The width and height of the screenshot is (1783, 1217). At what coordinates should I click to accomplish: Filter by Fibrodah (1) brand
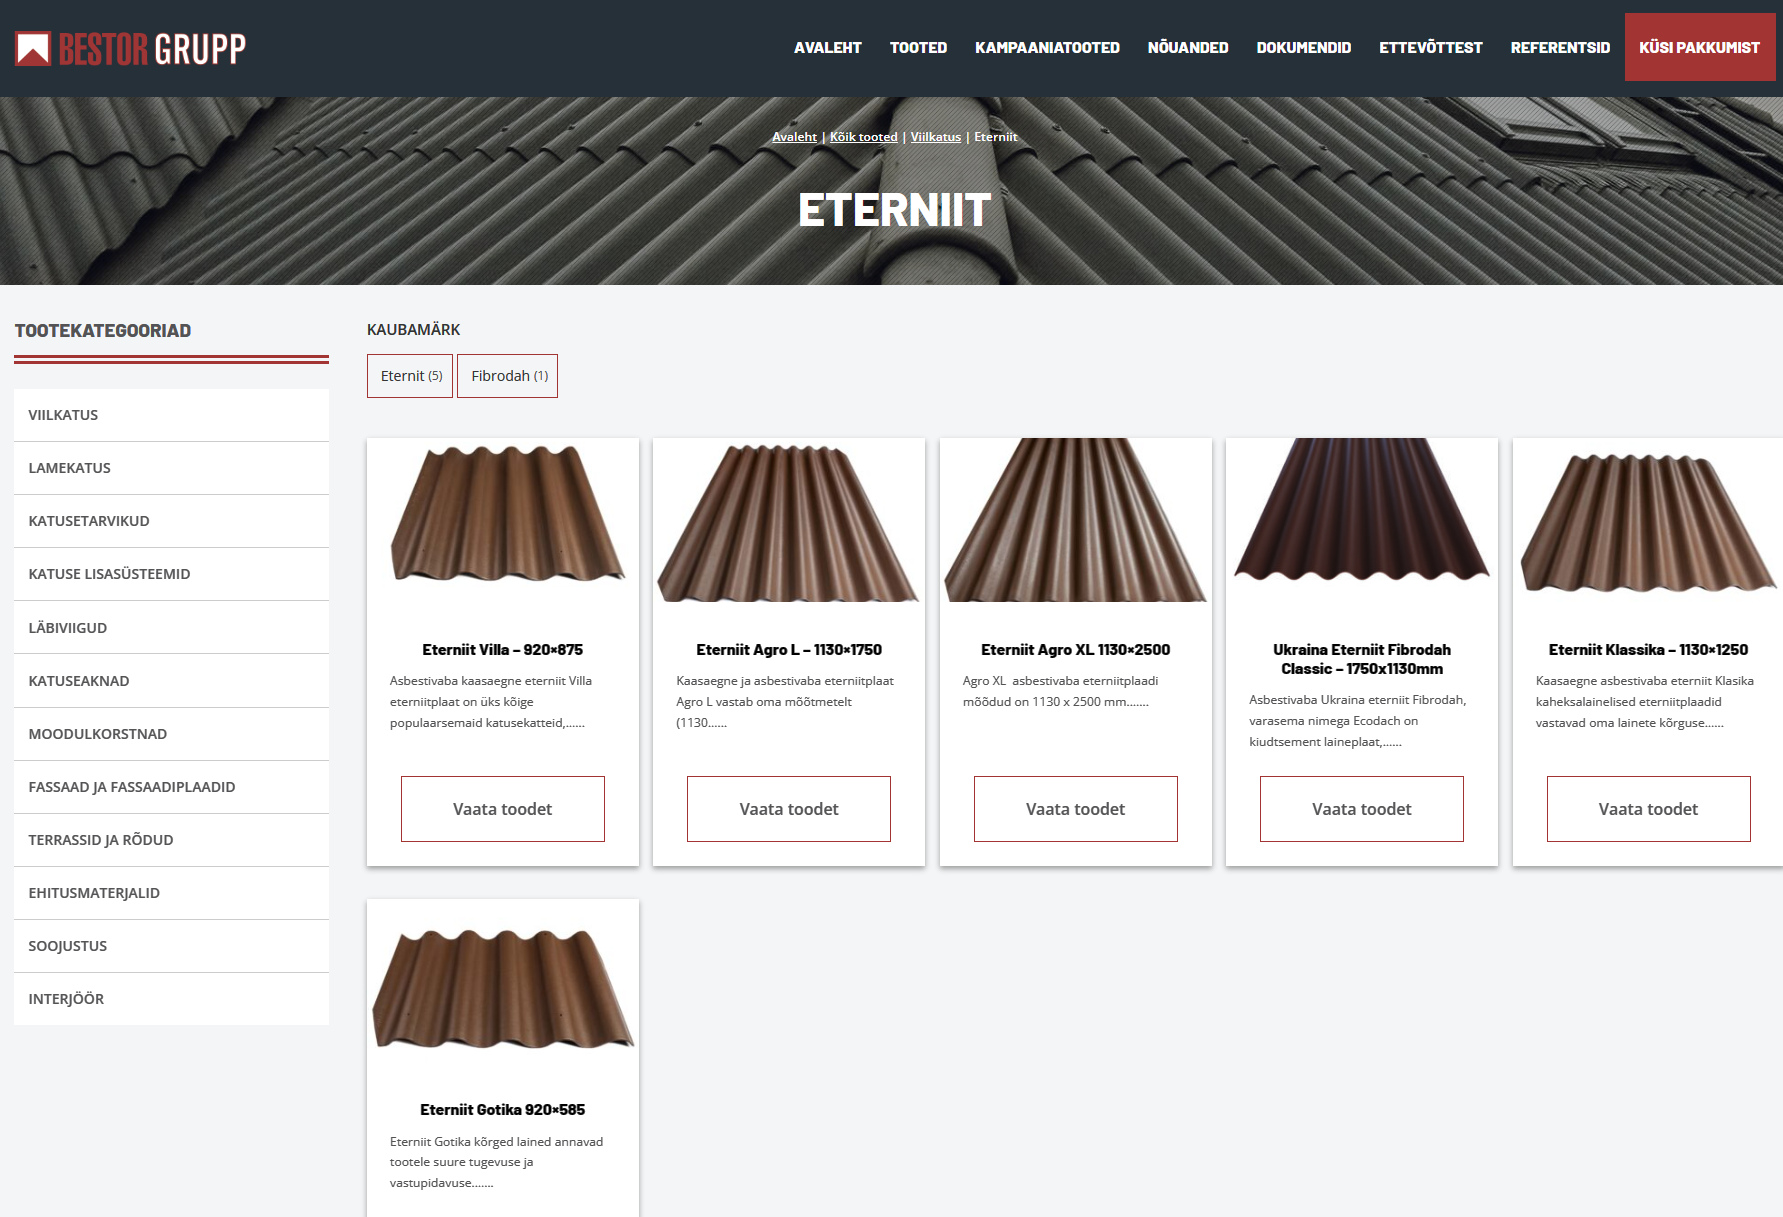tap(507, 376)
